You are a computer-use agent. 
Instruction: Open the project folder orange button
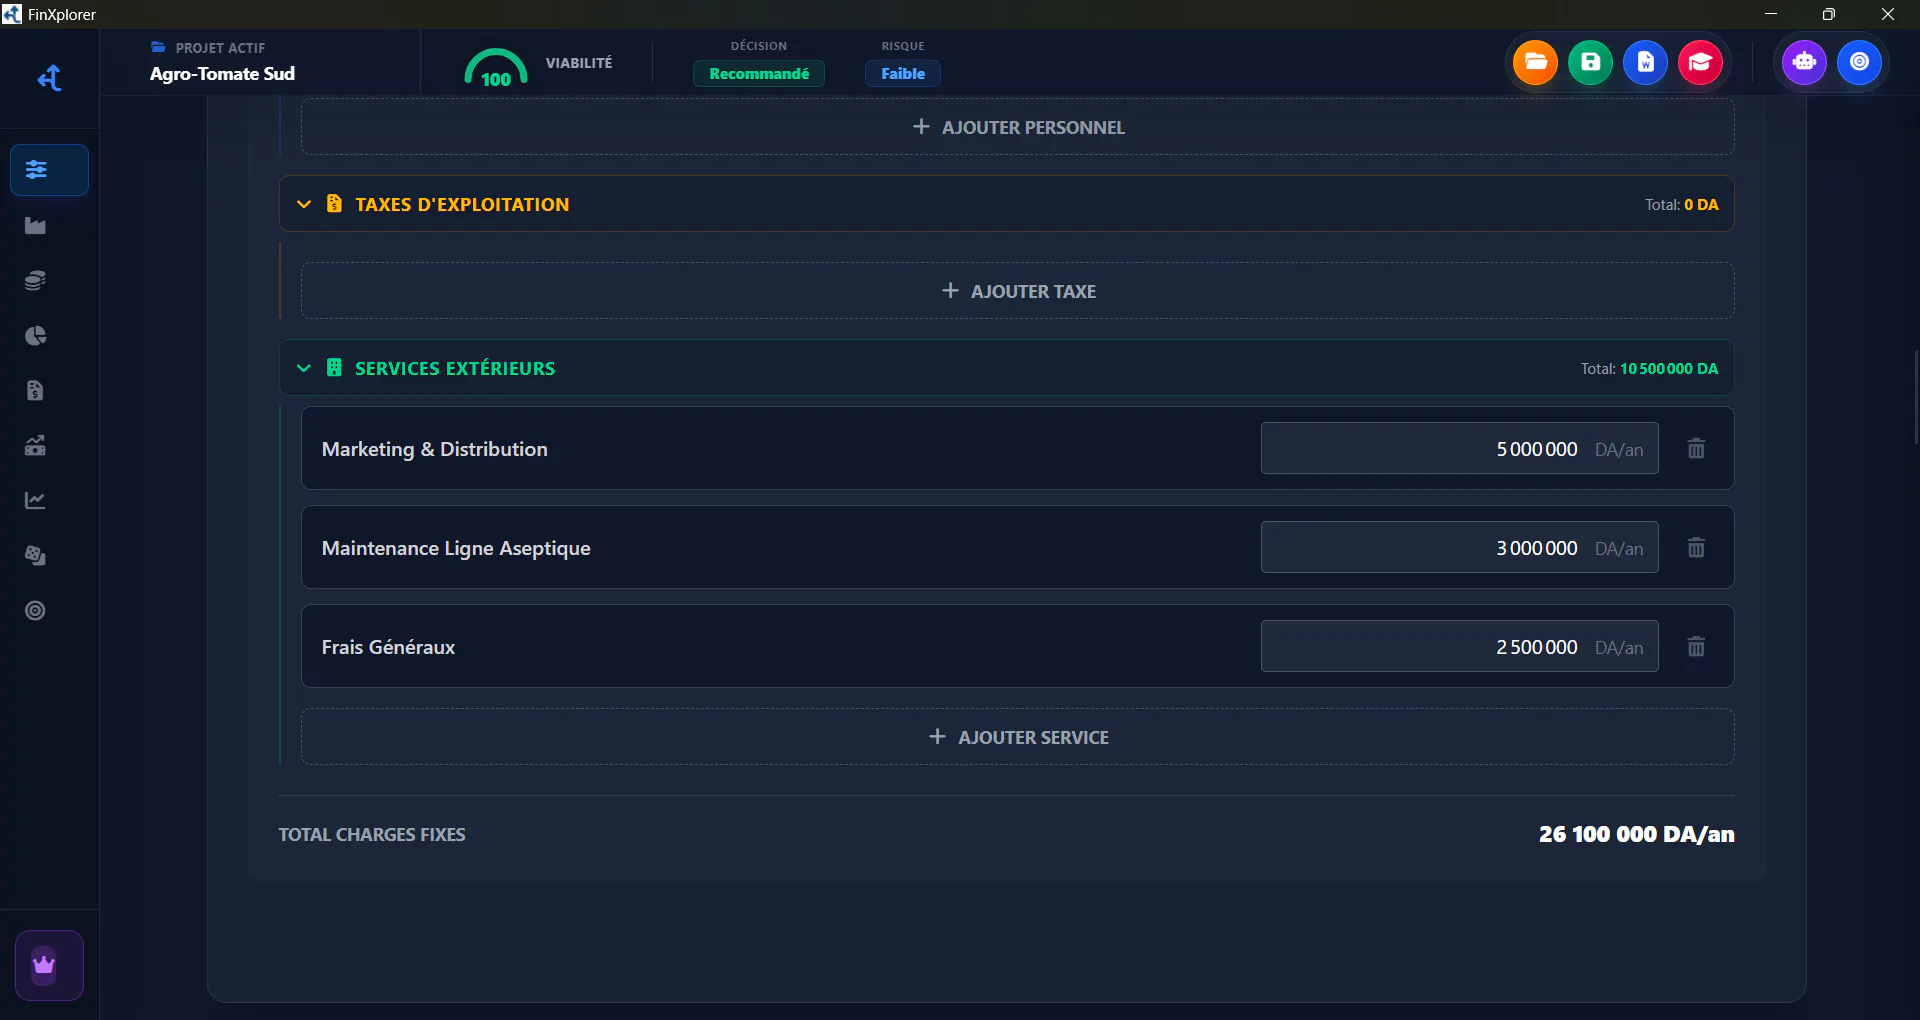point(1535,62)
